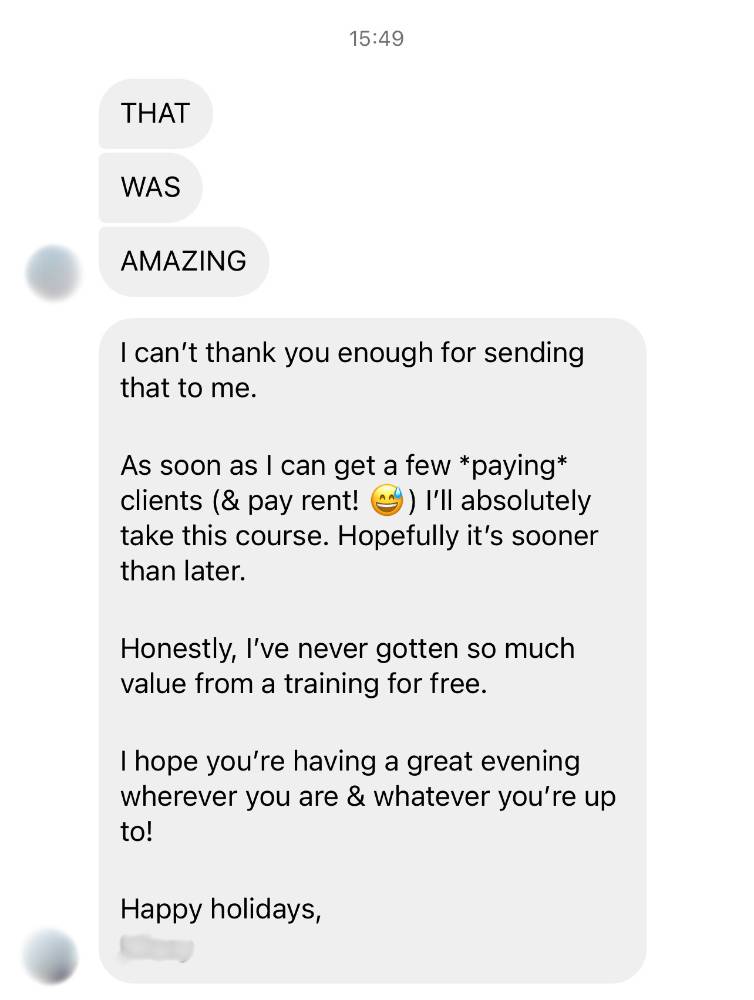
Task: Tap the 'to!' word in the message
Action: pos(137,832)
